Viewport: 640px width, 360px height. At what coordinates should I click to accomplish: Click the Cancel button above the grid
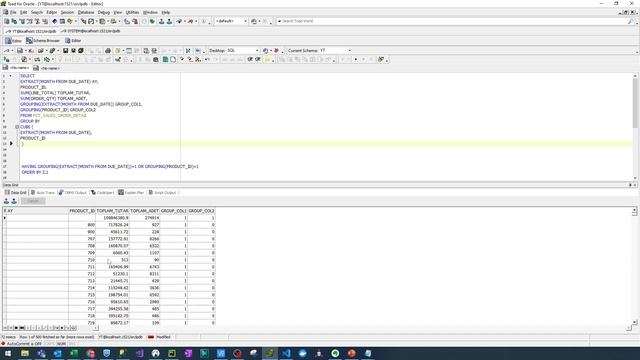pyautogui.click(x=33, y=201)
